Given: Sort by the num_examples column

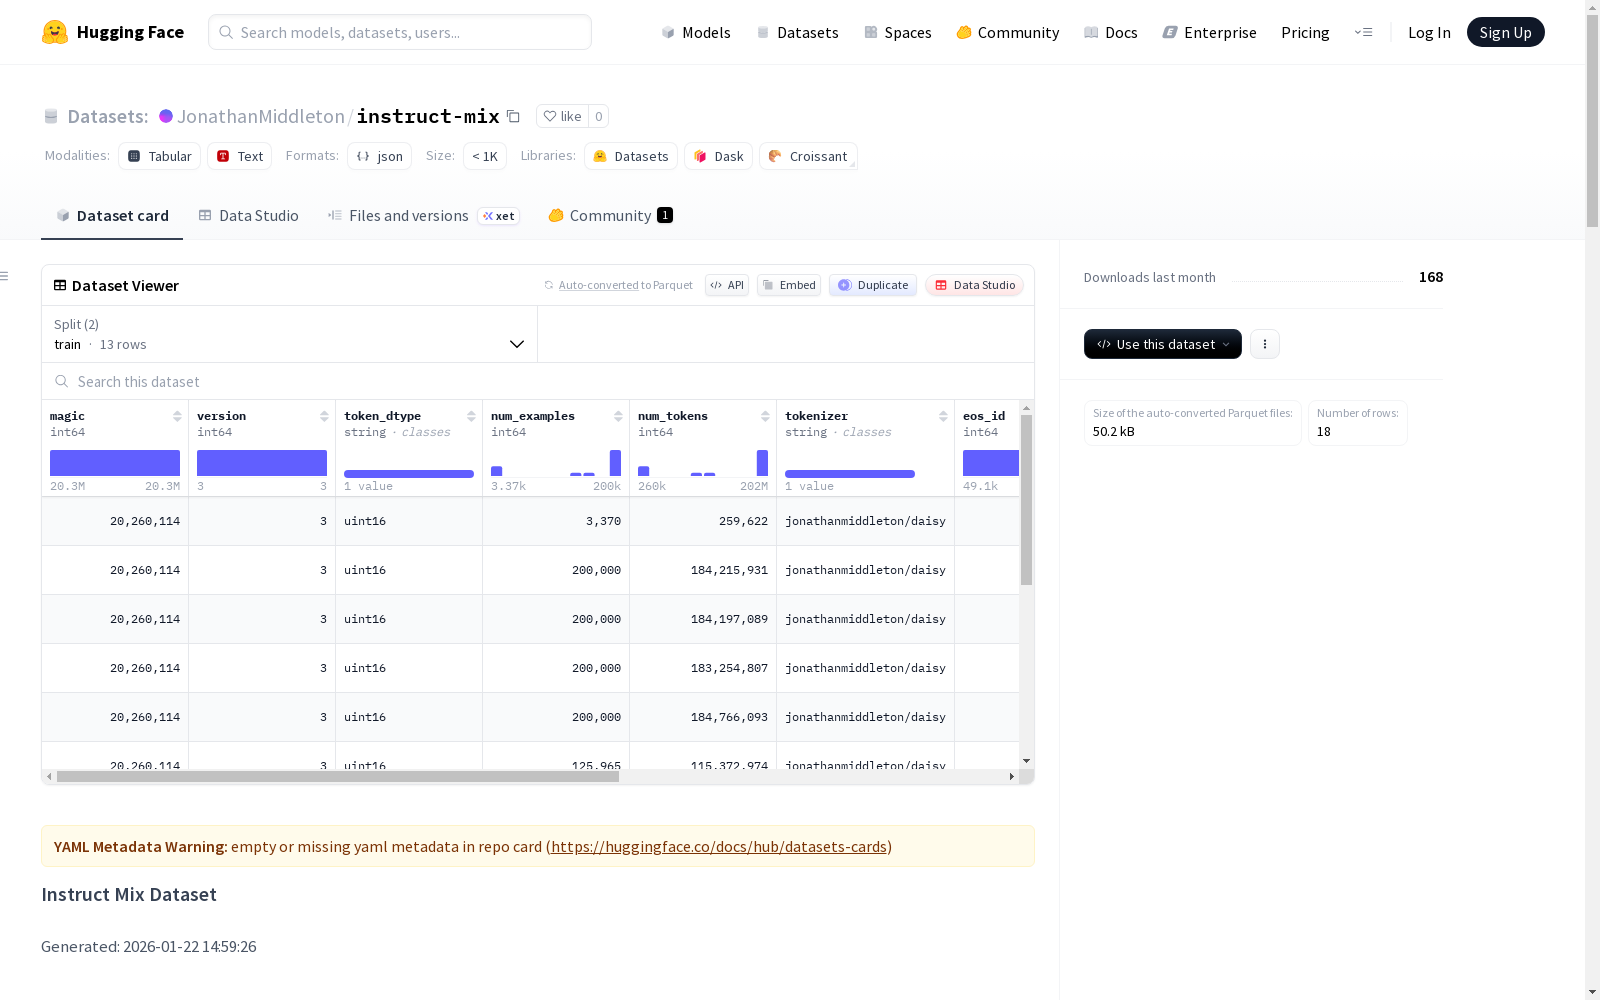Looking at the screenshot, I should [x=618, y=416].
